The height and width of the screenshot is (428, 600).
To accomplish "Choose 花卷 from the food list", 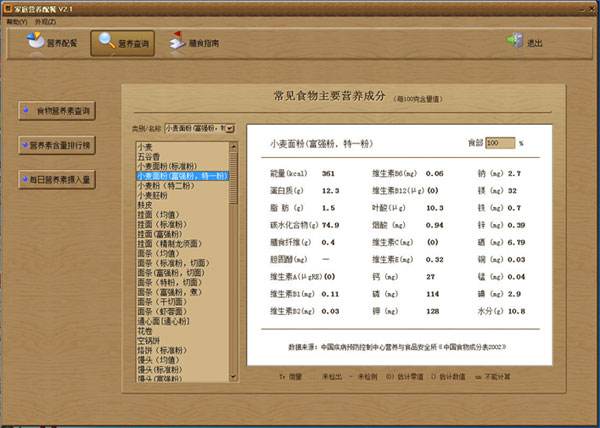I will [145, 329].
